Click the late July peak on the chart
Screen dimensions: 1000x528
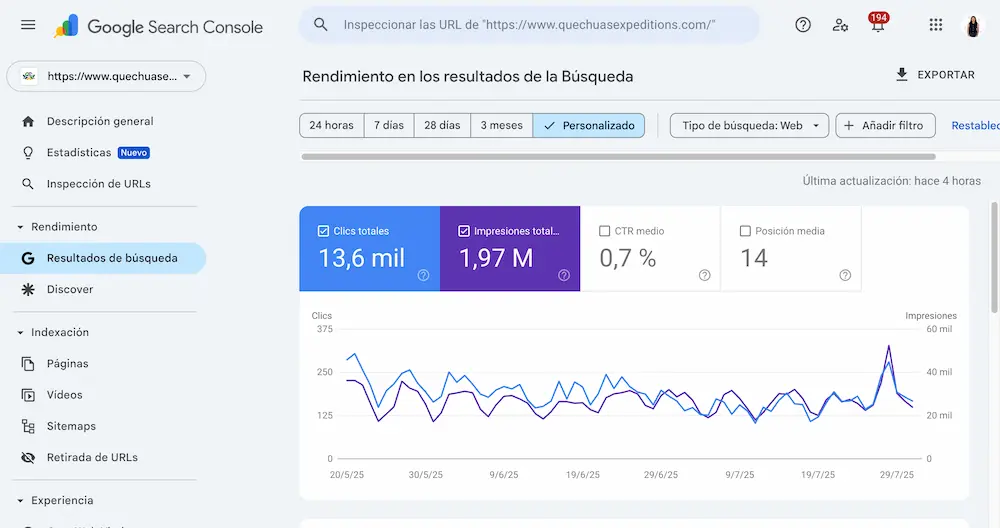tap(888, 346)
